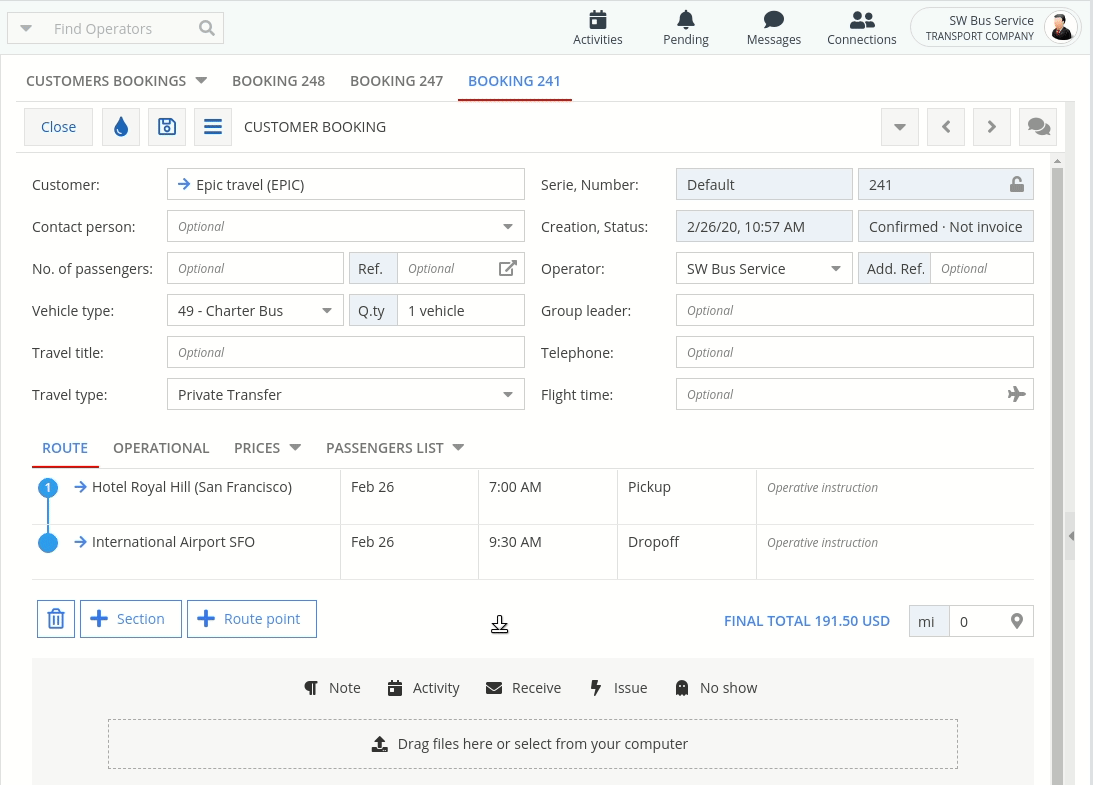This screenshot has height=785, width=1093.
Task: Click the water drop color icon
Action: 121,127
